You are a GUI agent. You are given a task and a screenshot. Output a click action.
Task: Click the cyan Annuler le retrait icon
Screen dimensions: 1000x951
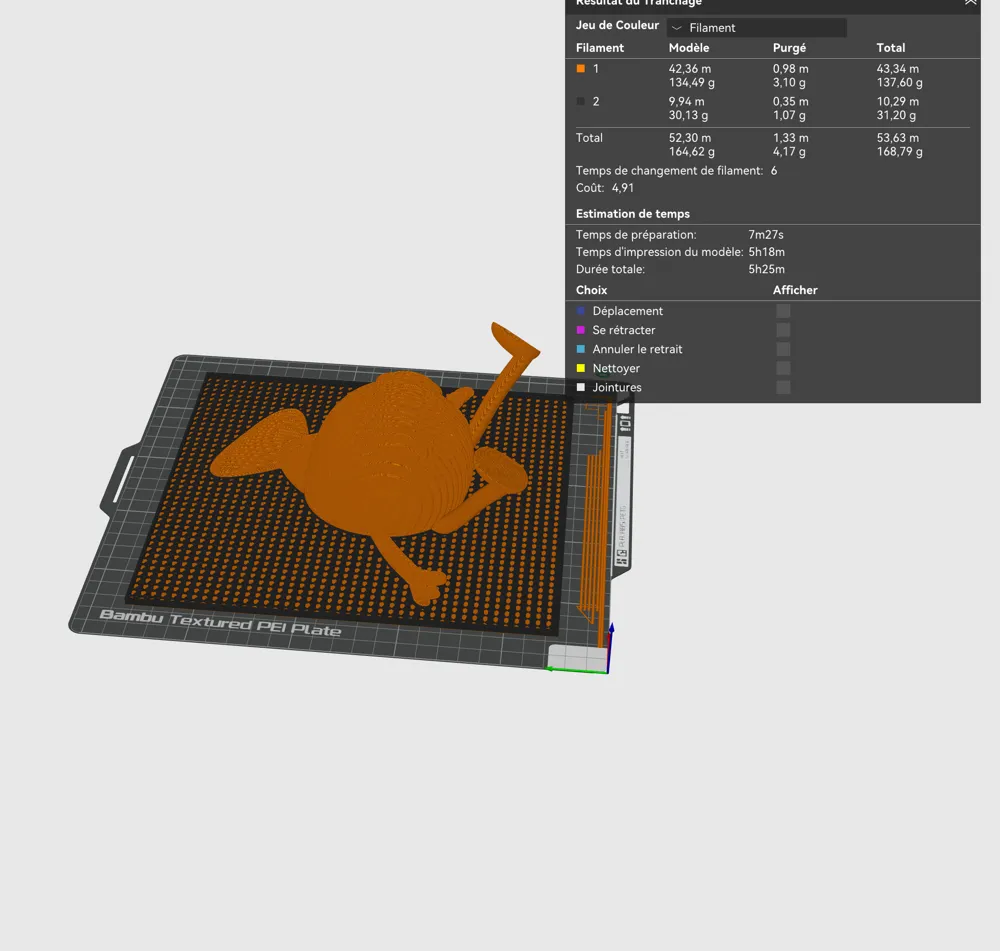581,349
